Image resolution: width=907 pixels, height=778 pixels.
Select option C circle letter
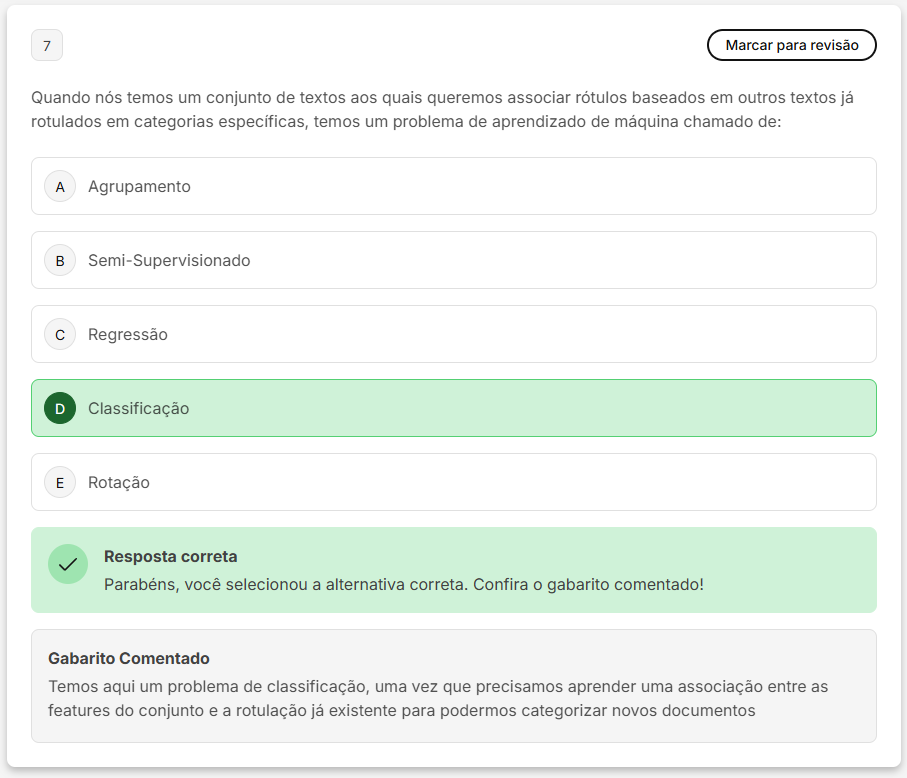[x=60, y=334]
